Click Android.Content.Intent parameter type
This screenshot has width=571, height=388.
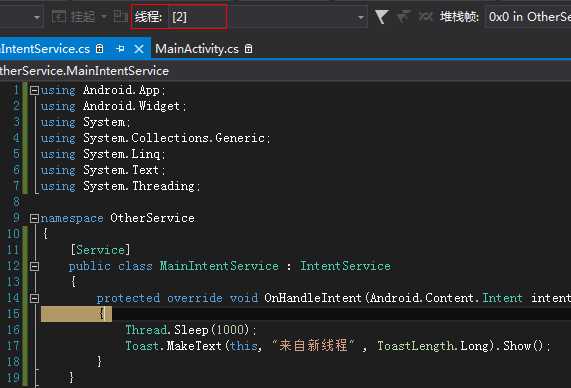446,298
